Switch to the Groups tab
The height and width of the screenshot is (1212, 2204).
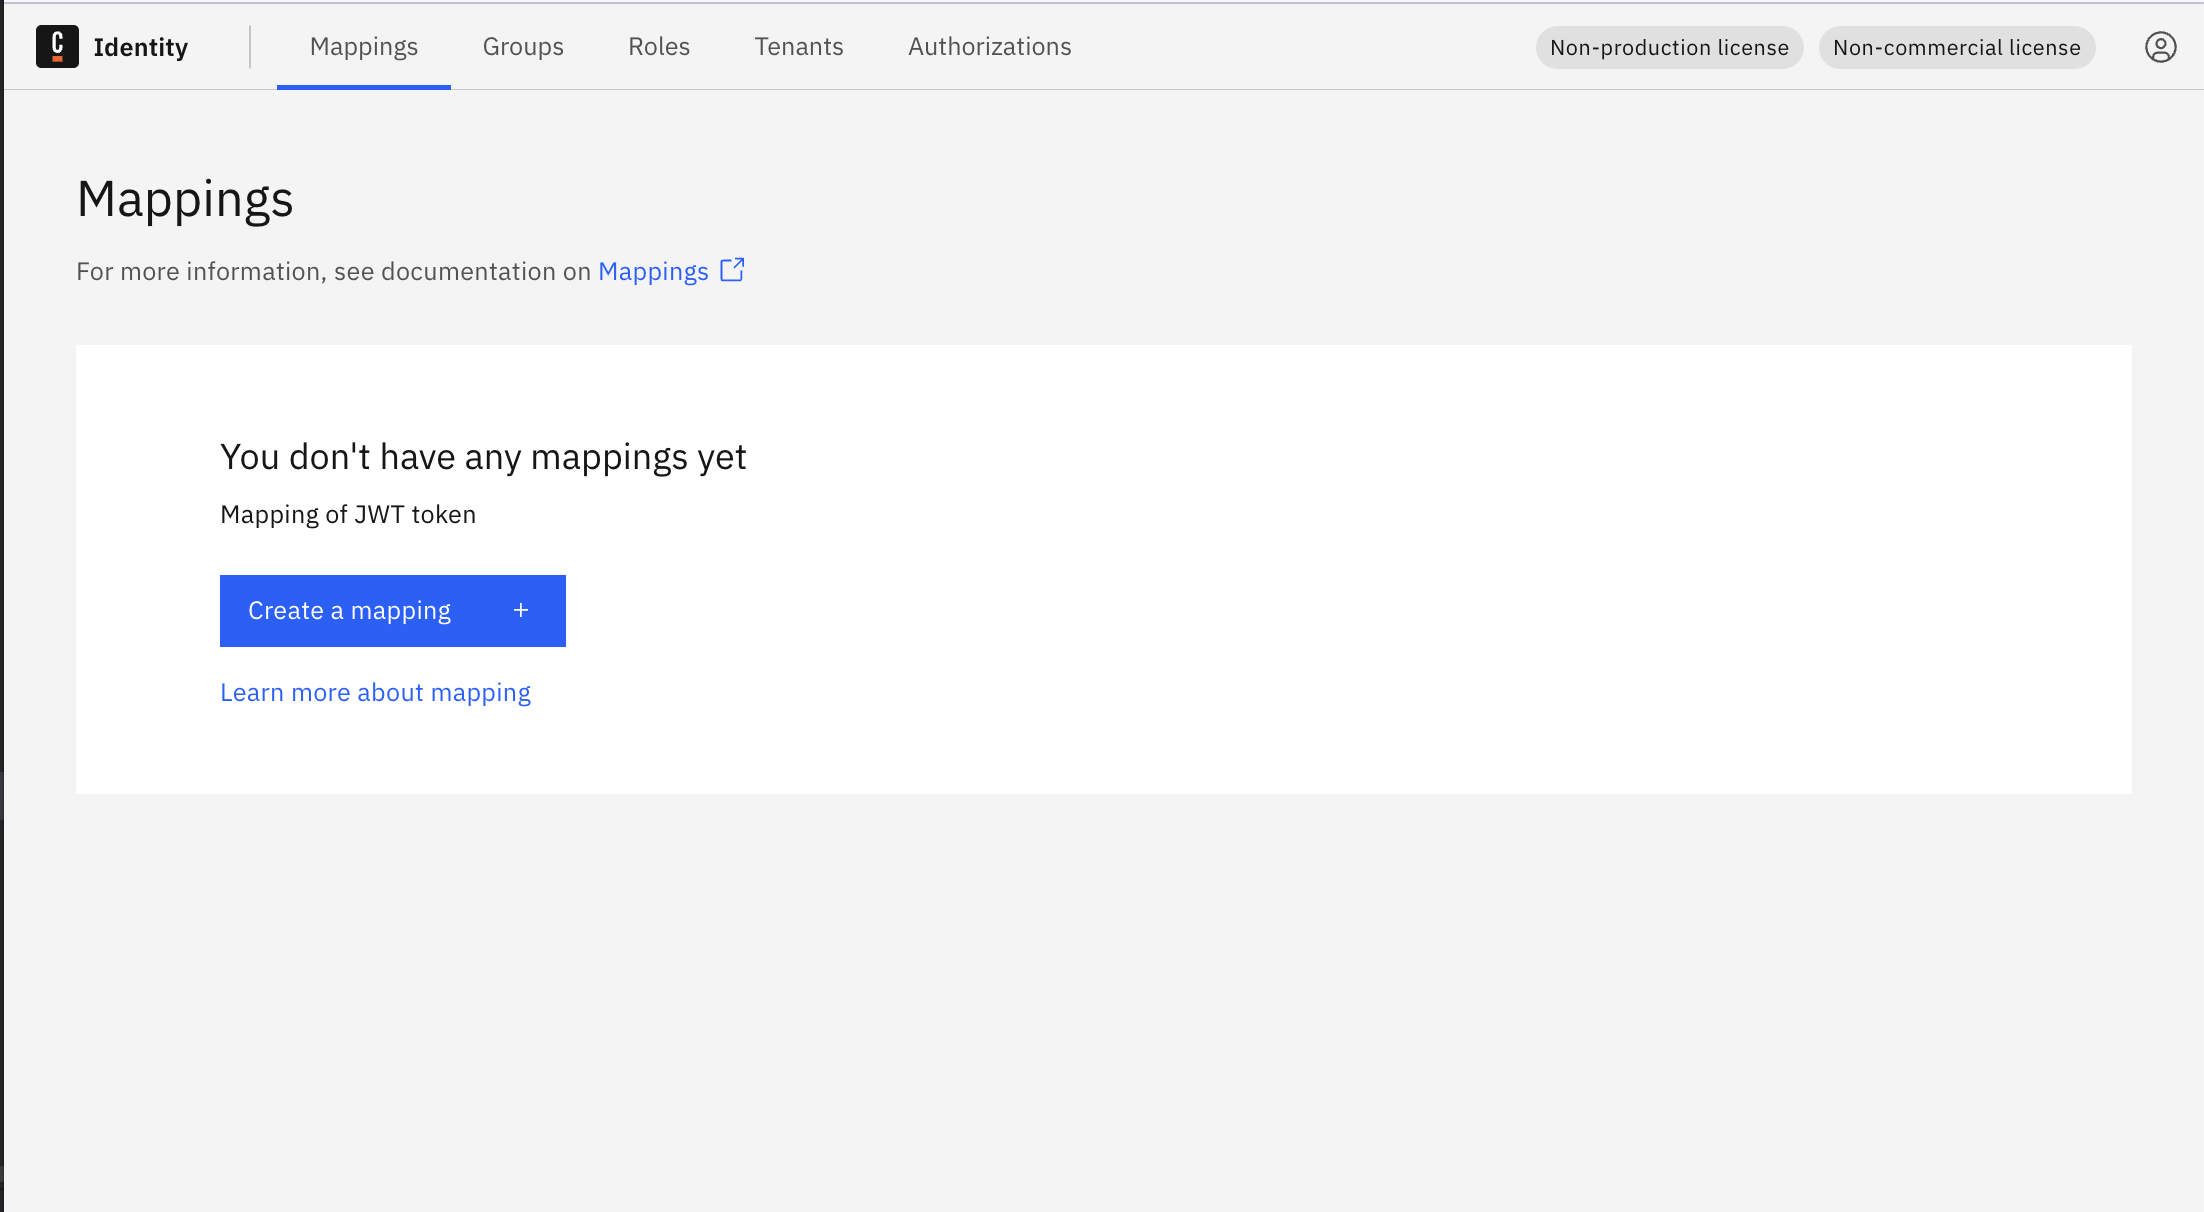[x=523, y=46]
